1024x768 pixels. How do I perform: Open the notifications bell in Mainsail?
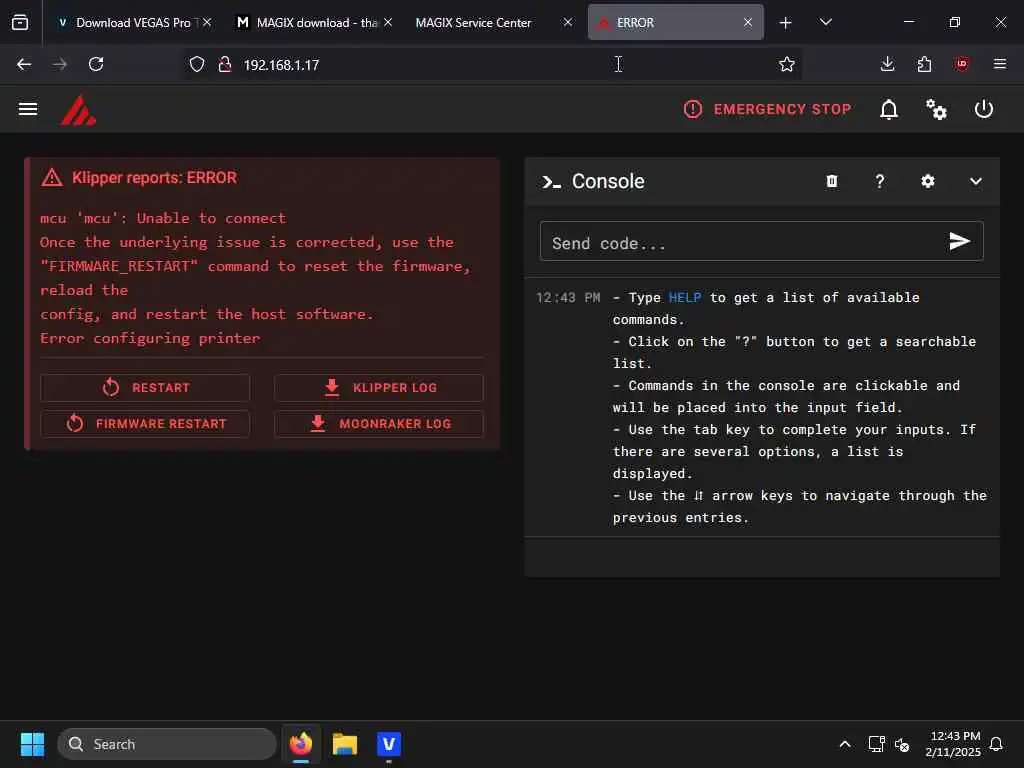coord(889,109)
